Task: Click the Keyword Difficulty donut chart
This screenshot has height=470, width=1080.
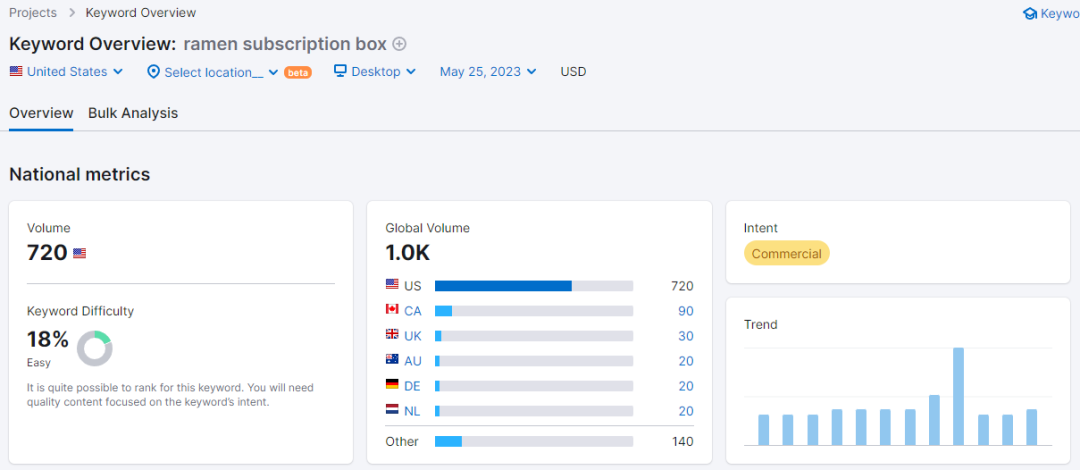Action: (94, 348)
